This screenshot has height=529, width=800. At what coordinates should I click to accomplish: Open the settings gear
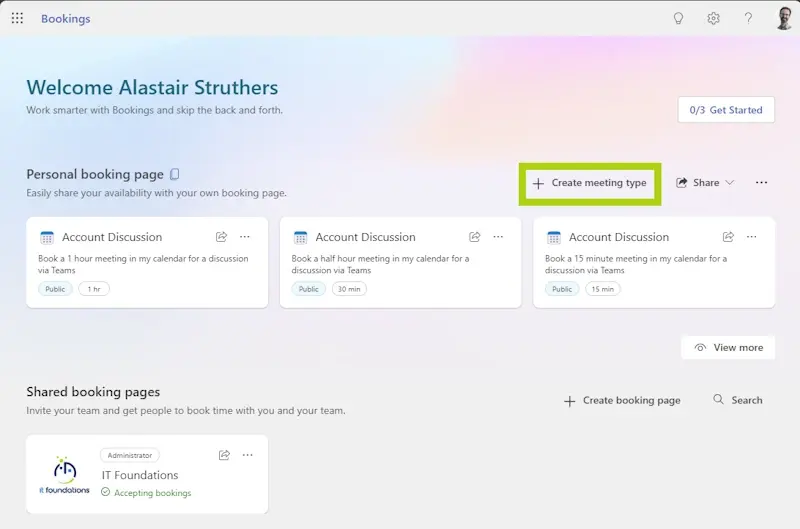(713, 19)
